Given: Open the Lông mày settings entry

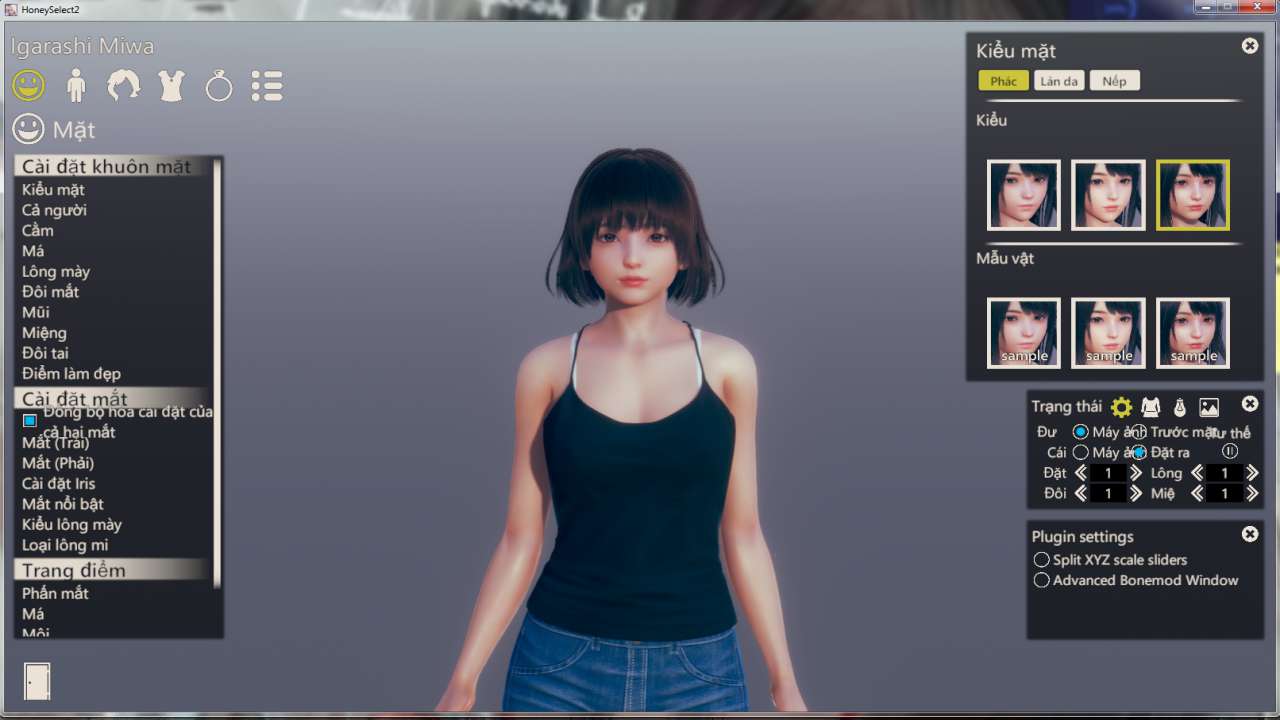Looking at the screenshot, I should tap(56, 271).
